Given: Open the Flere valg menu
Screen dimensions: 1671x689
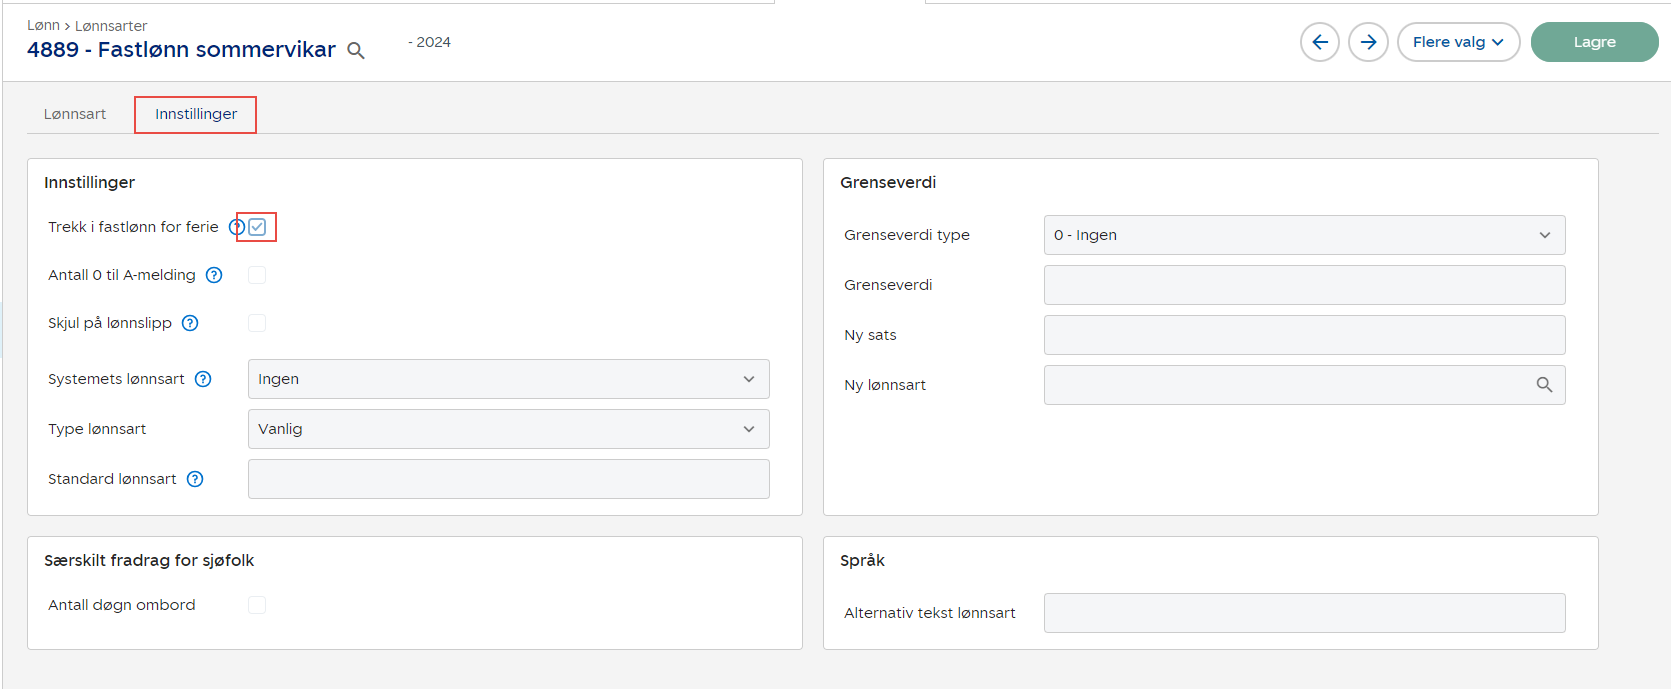Looking at the screenshot, I should coord(1457,42).
